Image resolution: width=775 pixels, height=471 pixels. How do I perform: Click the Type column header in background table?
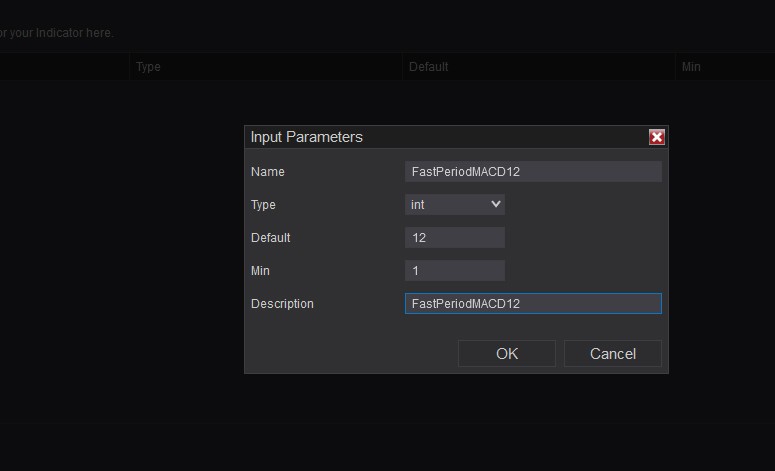point(148,67)
